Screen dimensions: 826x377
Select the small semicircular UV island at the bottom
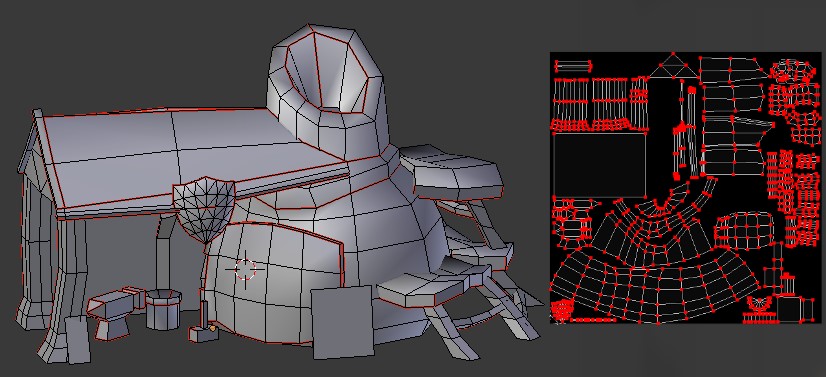coord(759,304)
